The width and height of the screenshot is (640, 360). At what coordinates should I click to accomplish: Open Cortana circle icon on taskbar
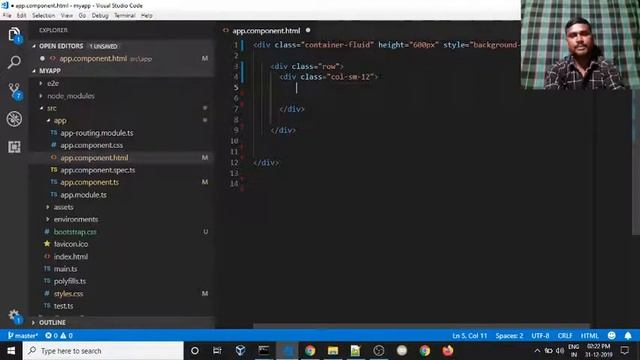[195, 351]
